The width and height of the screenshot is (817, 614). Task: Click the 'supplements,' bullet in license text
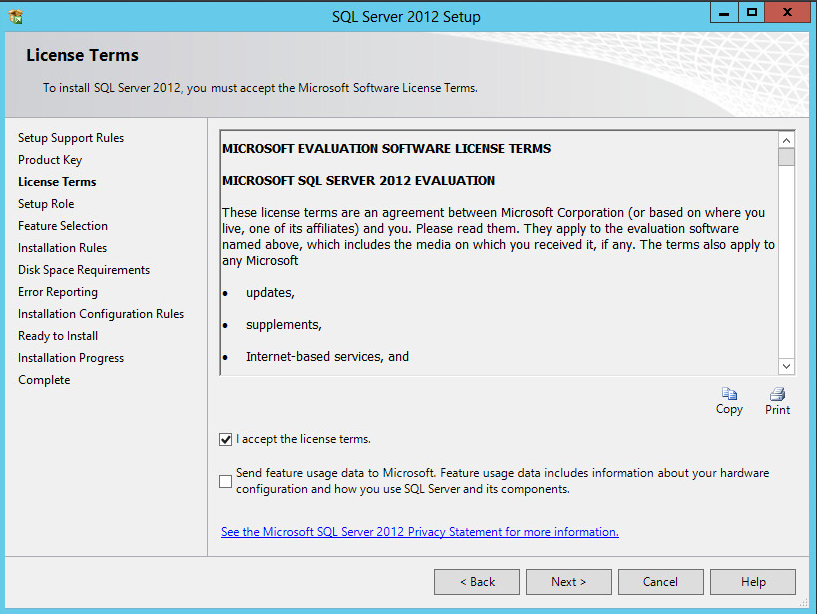click(284, 325)
